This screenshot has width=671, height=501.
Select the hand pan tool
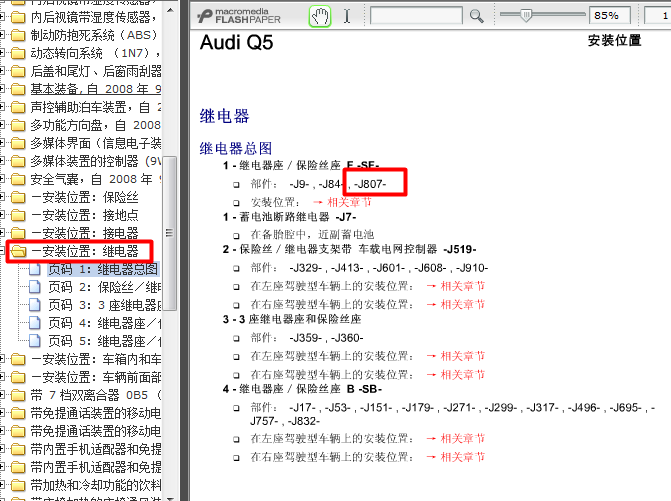coord(320,16)
